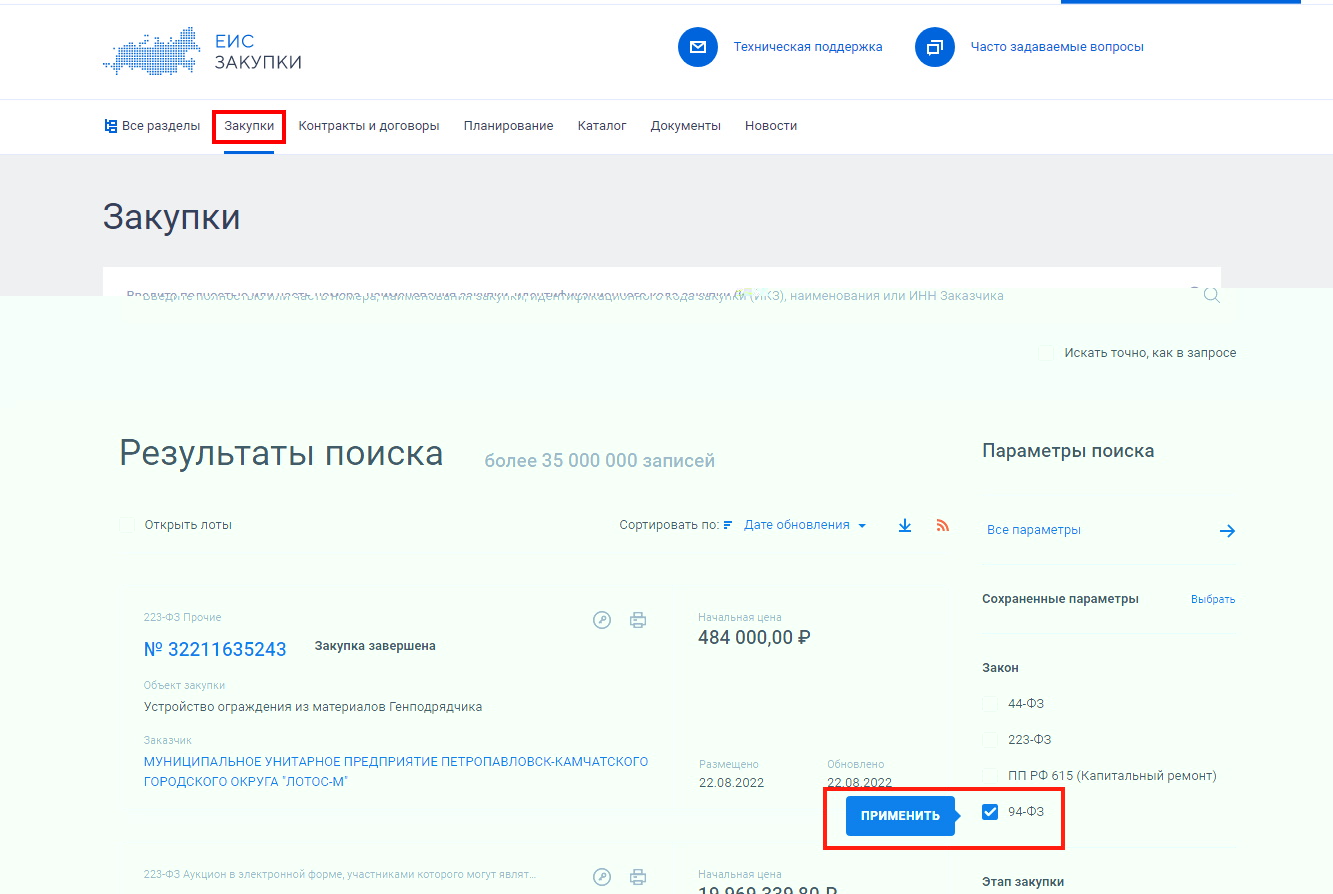This screenshot has width=1333, height=894.
Task: Open the RSS feed icon
Action: click(x=942, y=525)
